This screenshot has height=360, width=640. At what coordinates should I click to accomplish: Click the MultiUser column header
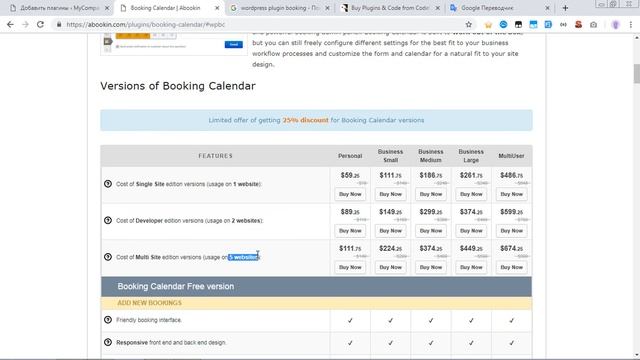point(511,156)
